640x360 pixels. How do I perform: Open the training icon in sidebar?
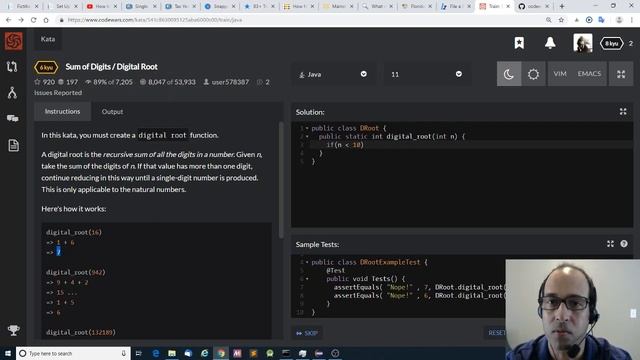coord(12,67)
